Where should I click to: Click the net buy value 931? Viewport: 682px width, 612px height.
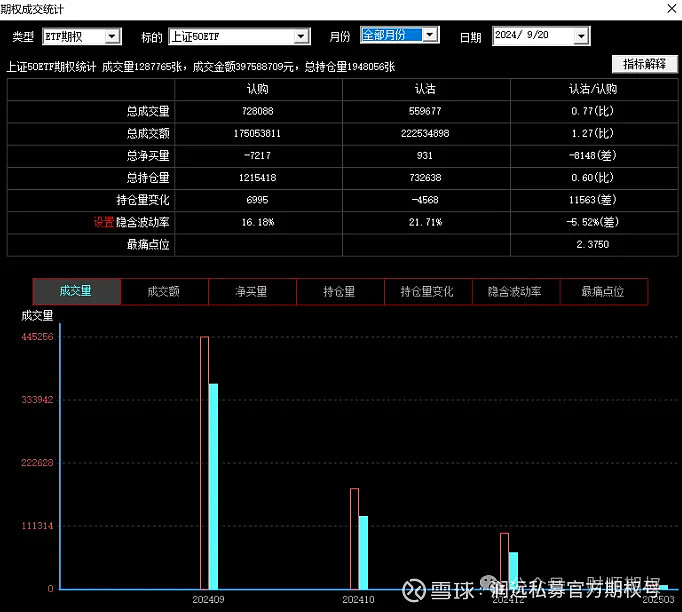(x=425, y=156)
